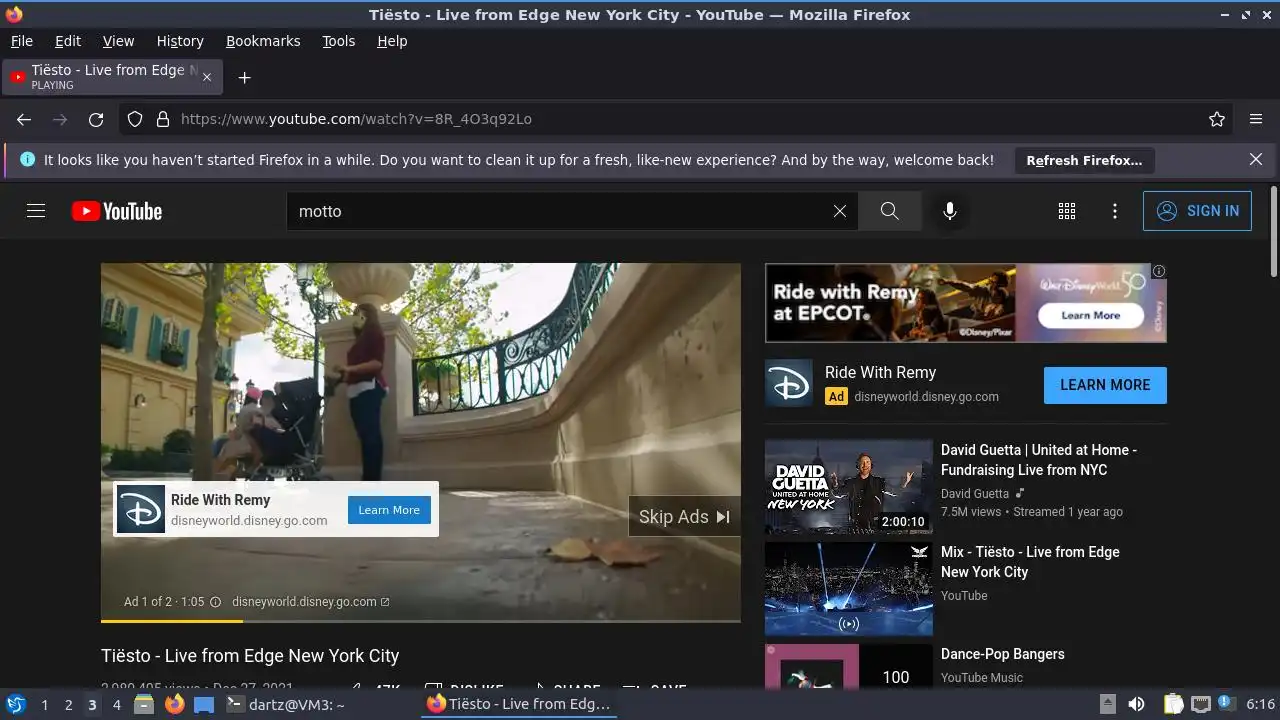The height and width of the screenshot is (720, 1280).
Task: Click Learn More in the video ad overlay
Action: point(389,510)
